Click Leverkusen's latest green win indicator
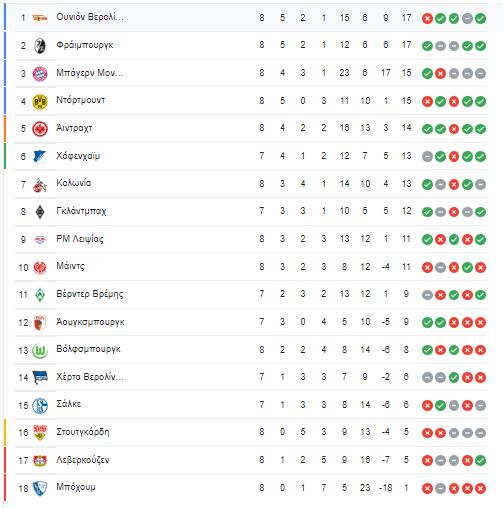Viewport: 503px width, 508px height. click(x=480, y=461)
